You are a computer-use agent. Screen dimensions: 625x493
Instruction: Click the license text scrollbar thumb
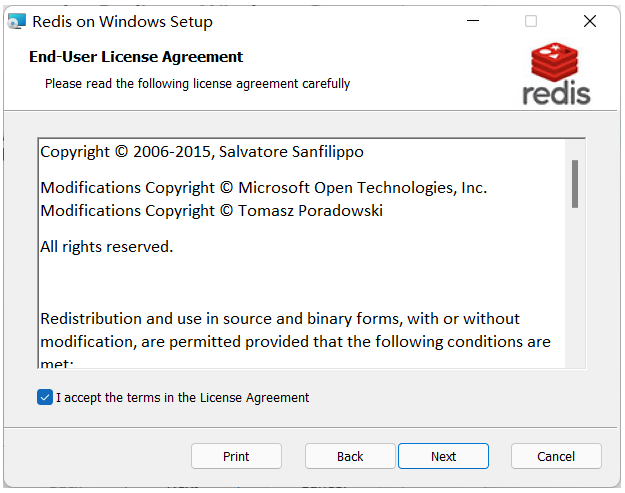[575, 183]
